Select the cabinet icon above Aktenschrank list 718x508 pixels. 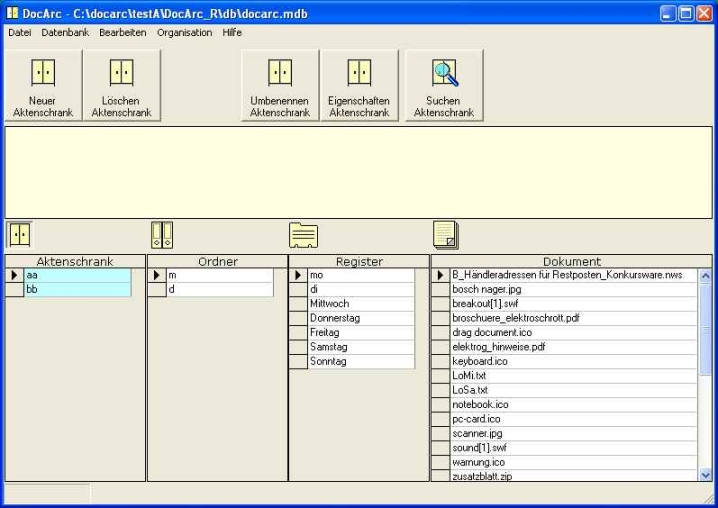20,235
